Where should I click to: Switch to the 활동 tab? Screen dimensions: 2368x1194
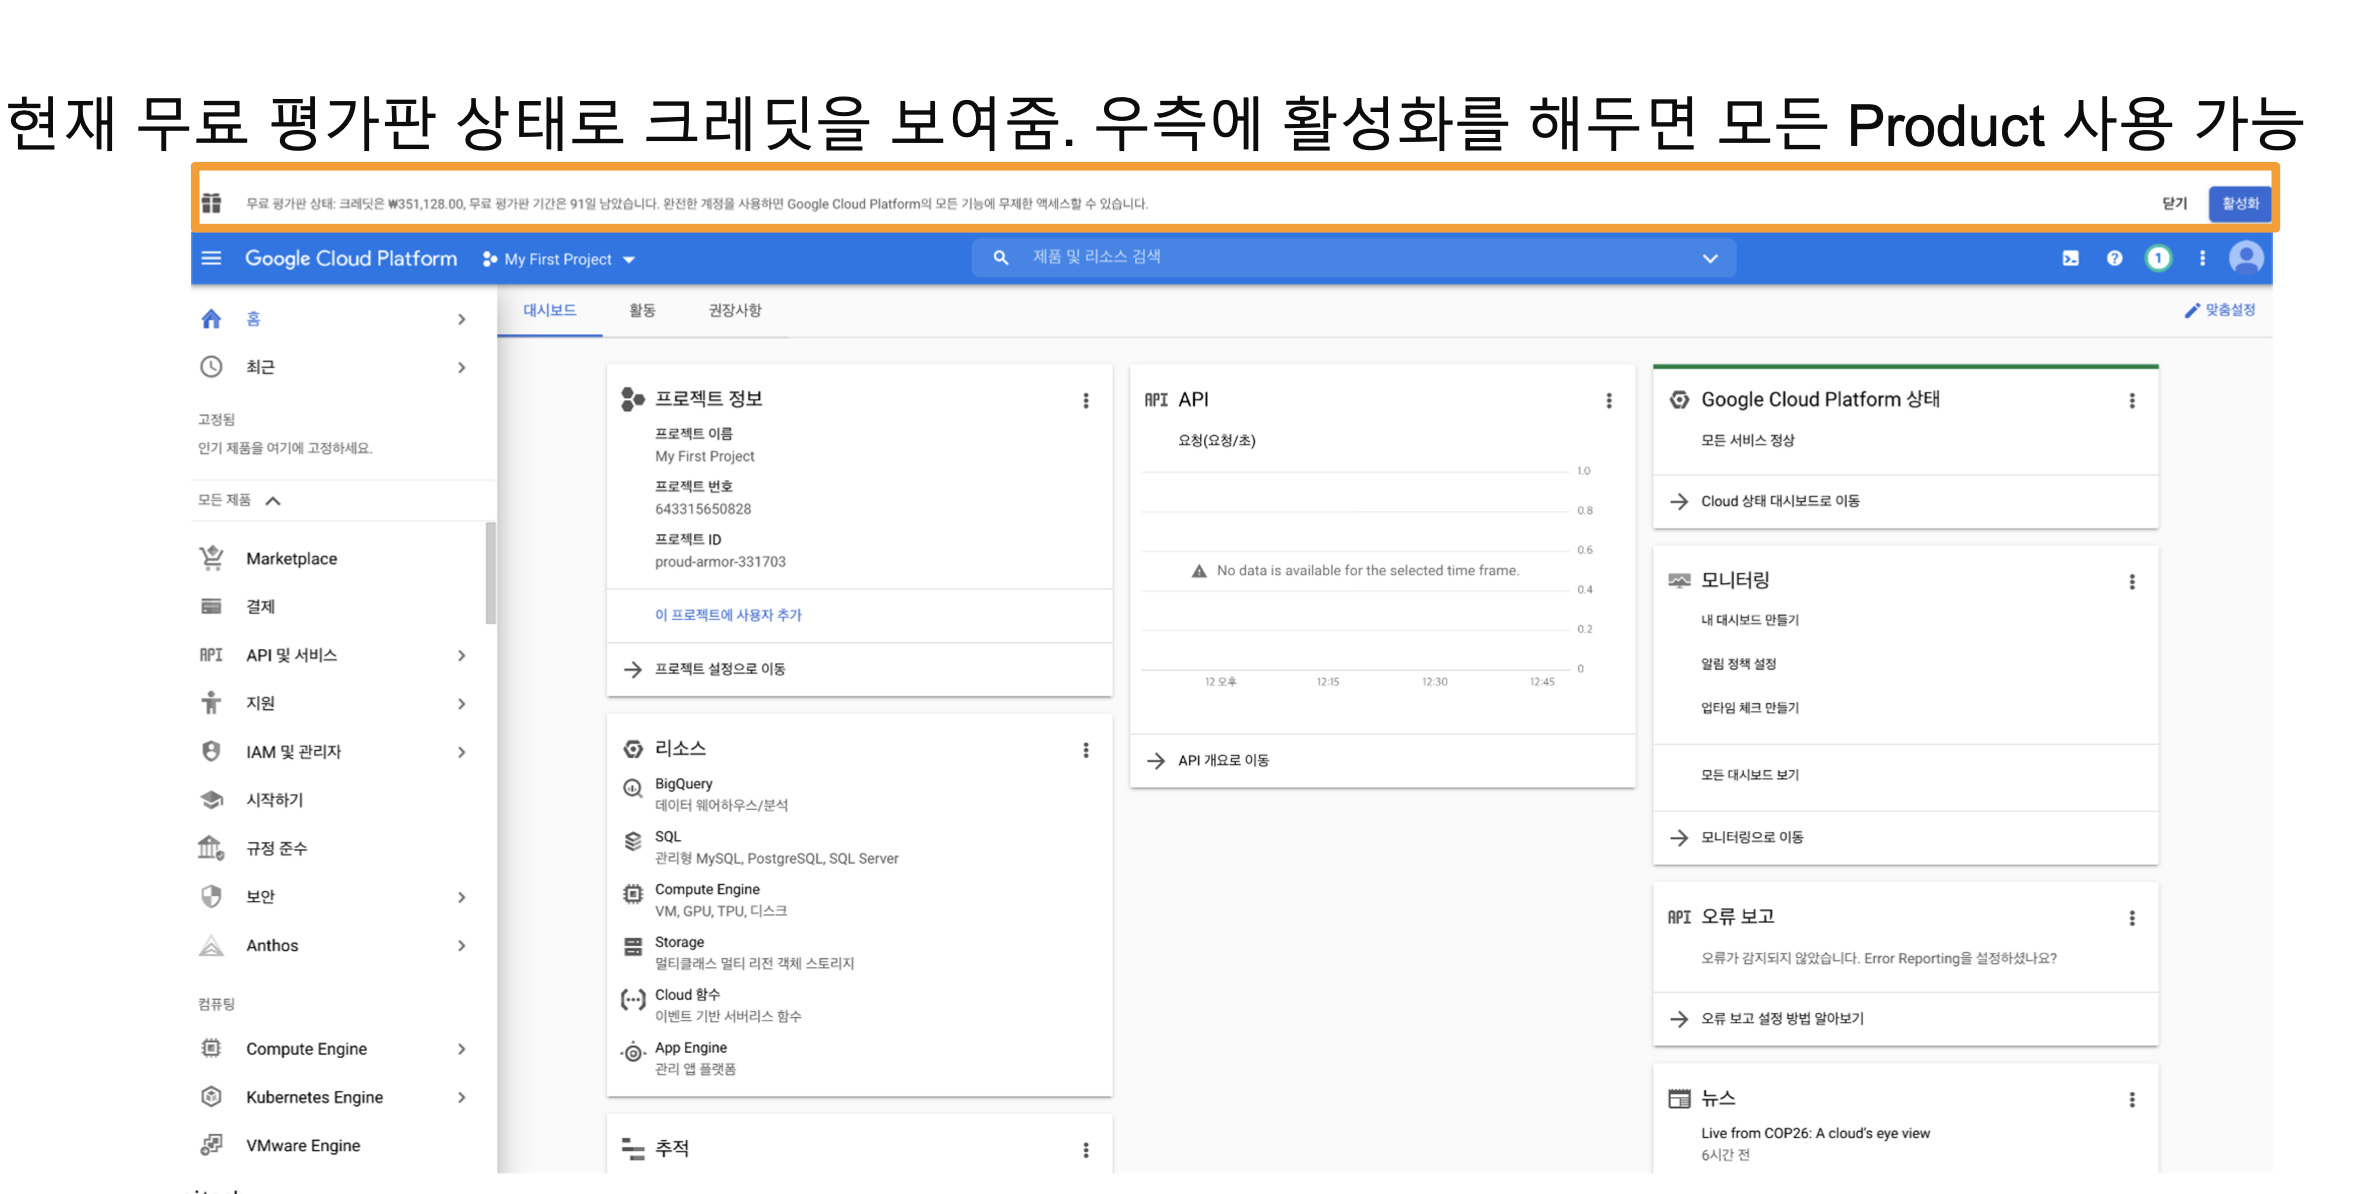642,310
